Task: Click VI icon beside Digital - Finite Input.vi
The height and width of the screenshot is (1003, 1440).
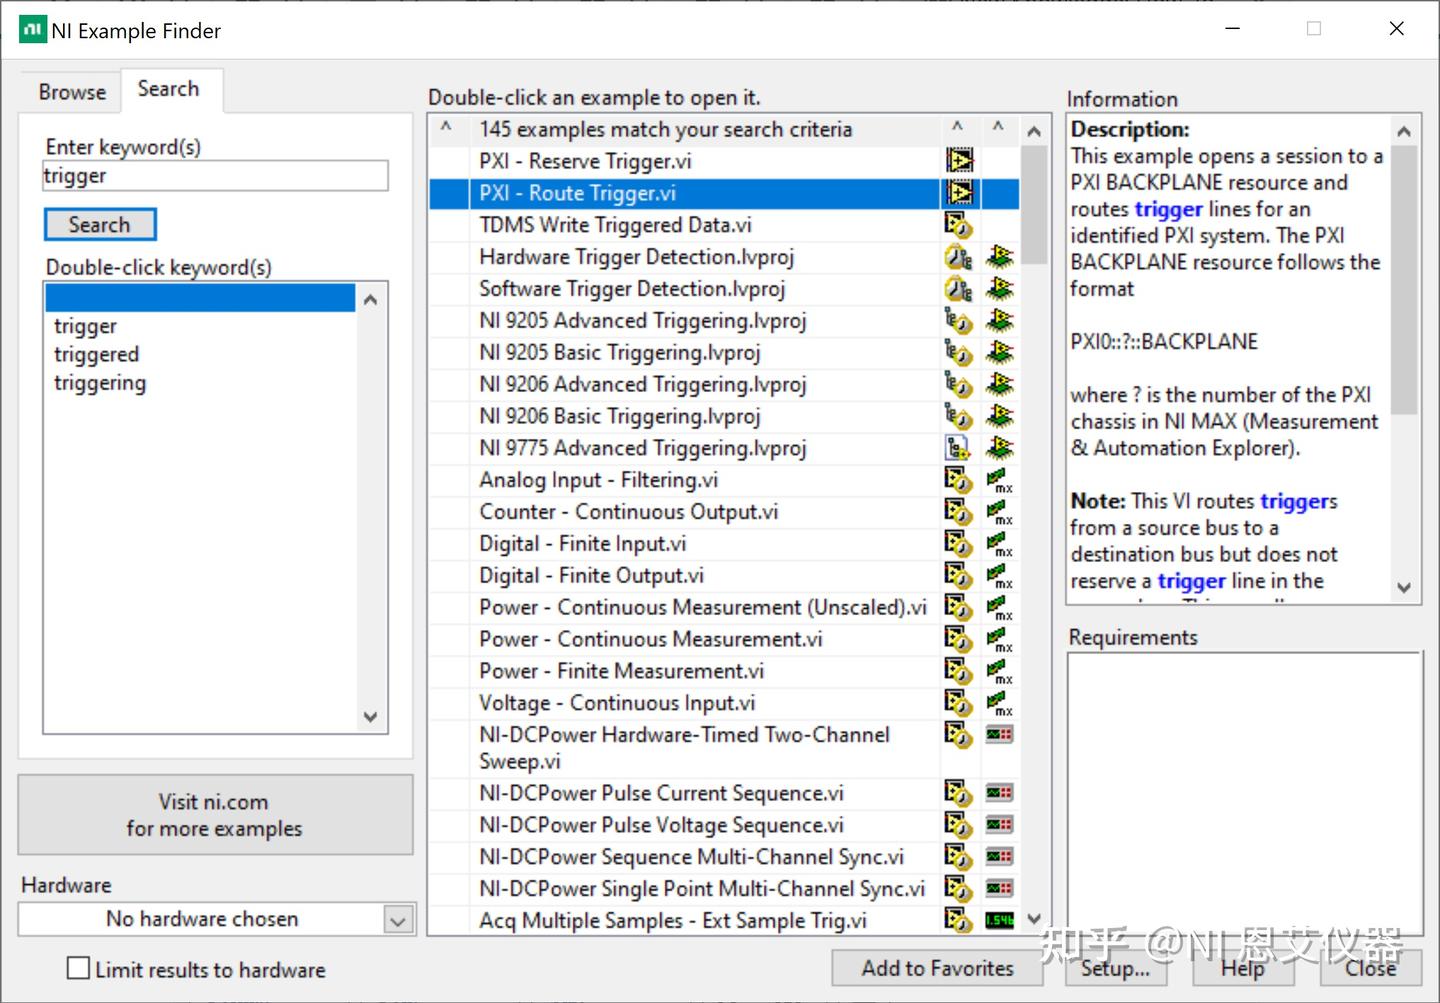Action: [959, 544]
